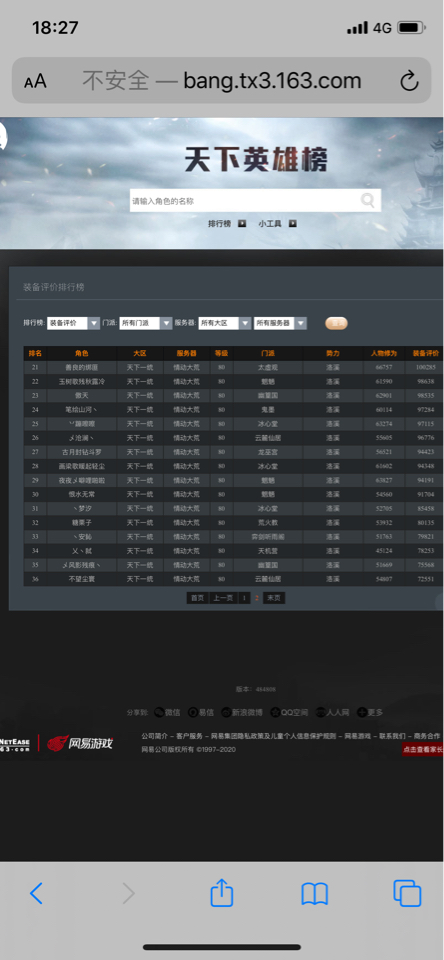Share via 微信 icon
Screen dimensions: 444x960
[159, 712]
